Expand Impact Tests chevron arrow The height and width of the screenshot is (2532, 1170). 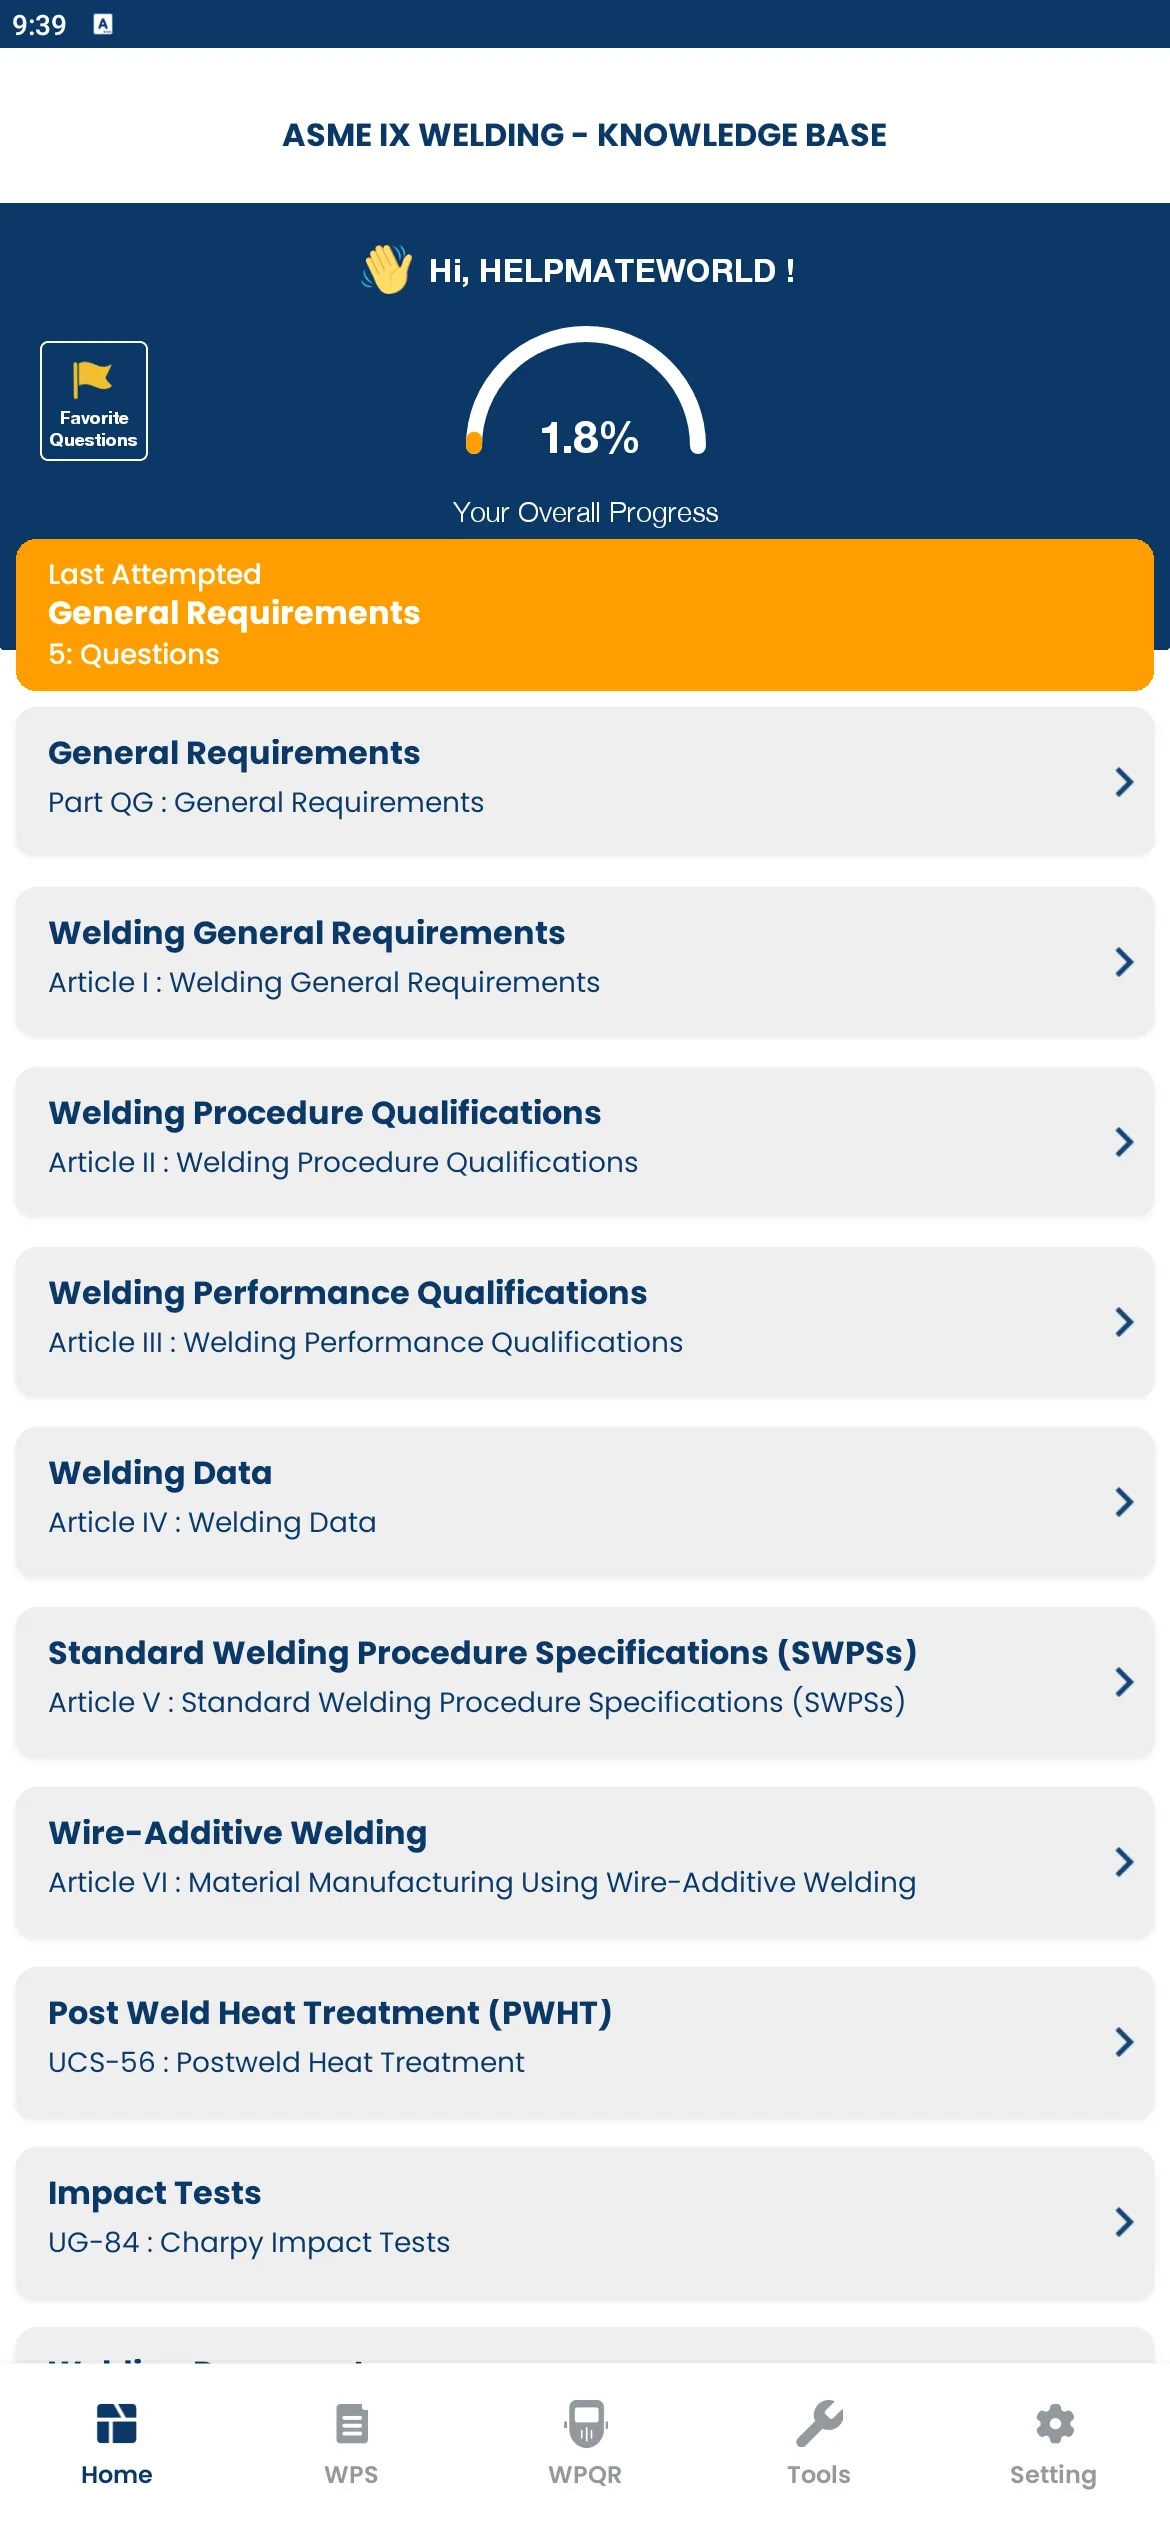(x=1124, y=2222)
